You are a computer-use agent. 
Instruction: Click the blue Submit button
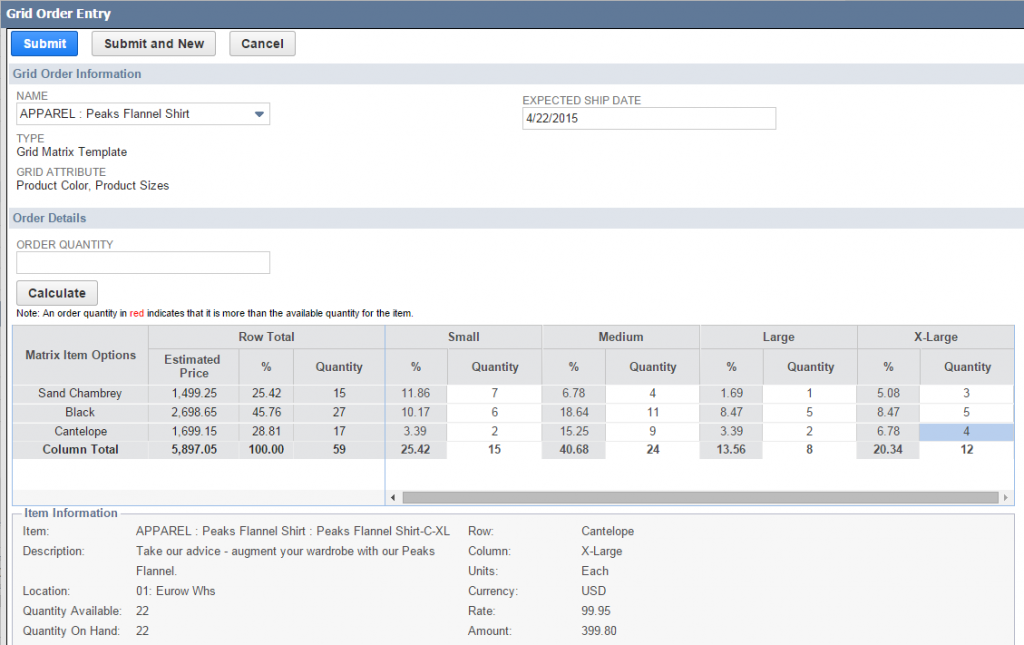(45, 43)
